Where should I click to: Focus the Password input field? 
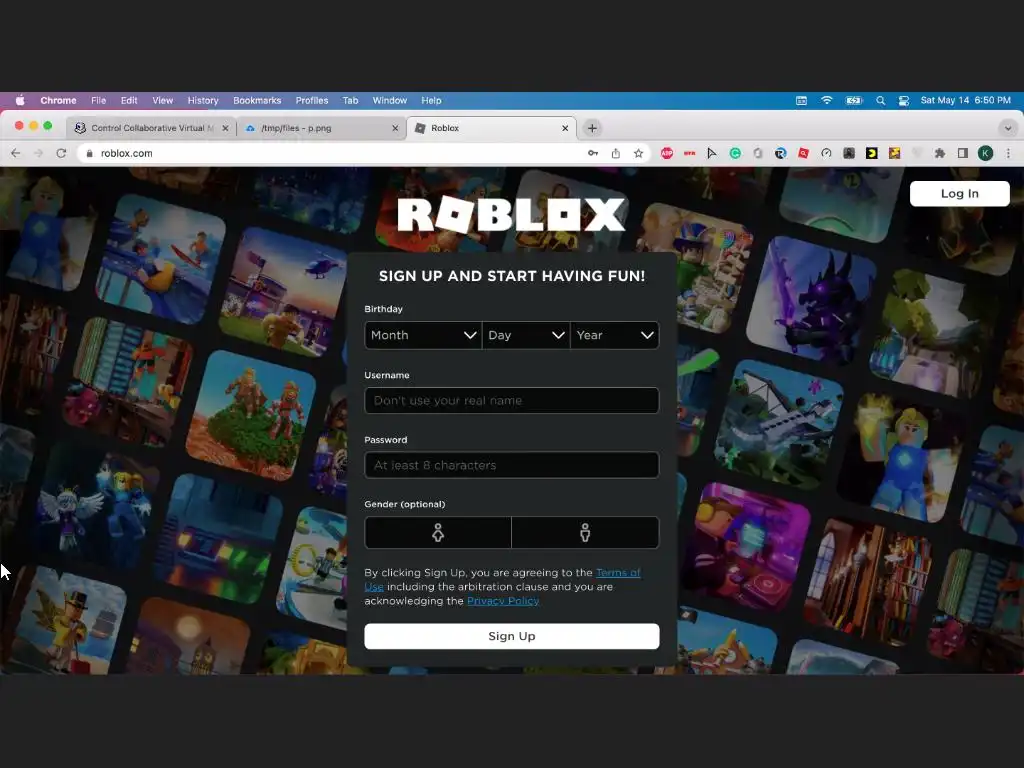click(x=511, y=465)
